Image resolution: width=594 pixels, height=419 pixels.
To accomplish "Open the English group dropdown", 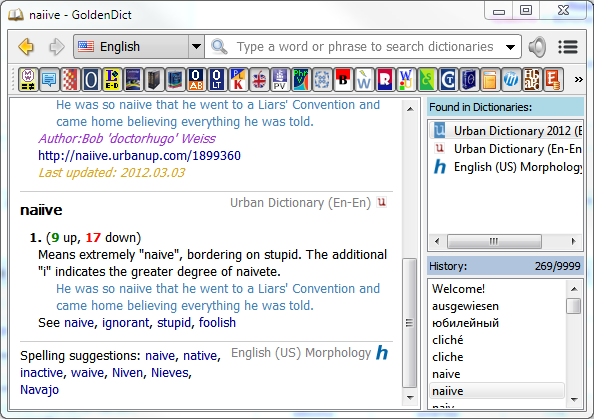I will (139, 47).
